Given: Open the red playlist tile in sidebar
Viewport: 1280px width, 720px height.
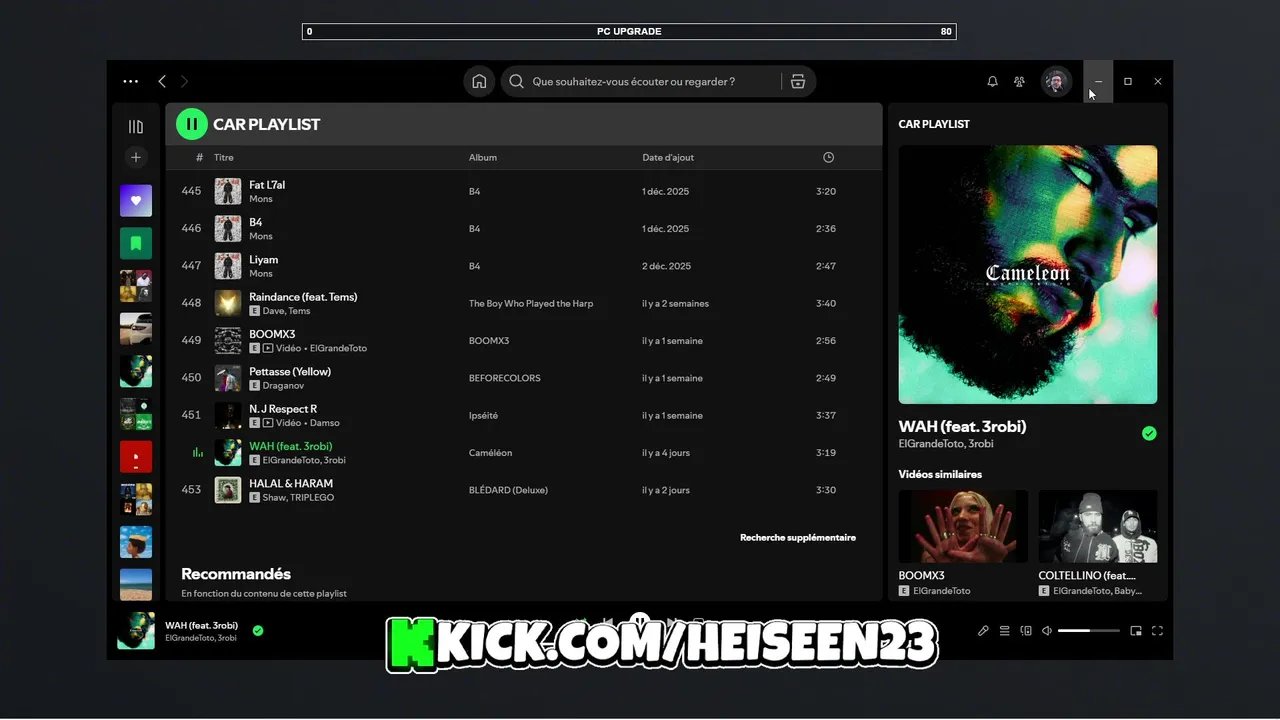Looking at the screenshot, I should click(x=136, y=456).
